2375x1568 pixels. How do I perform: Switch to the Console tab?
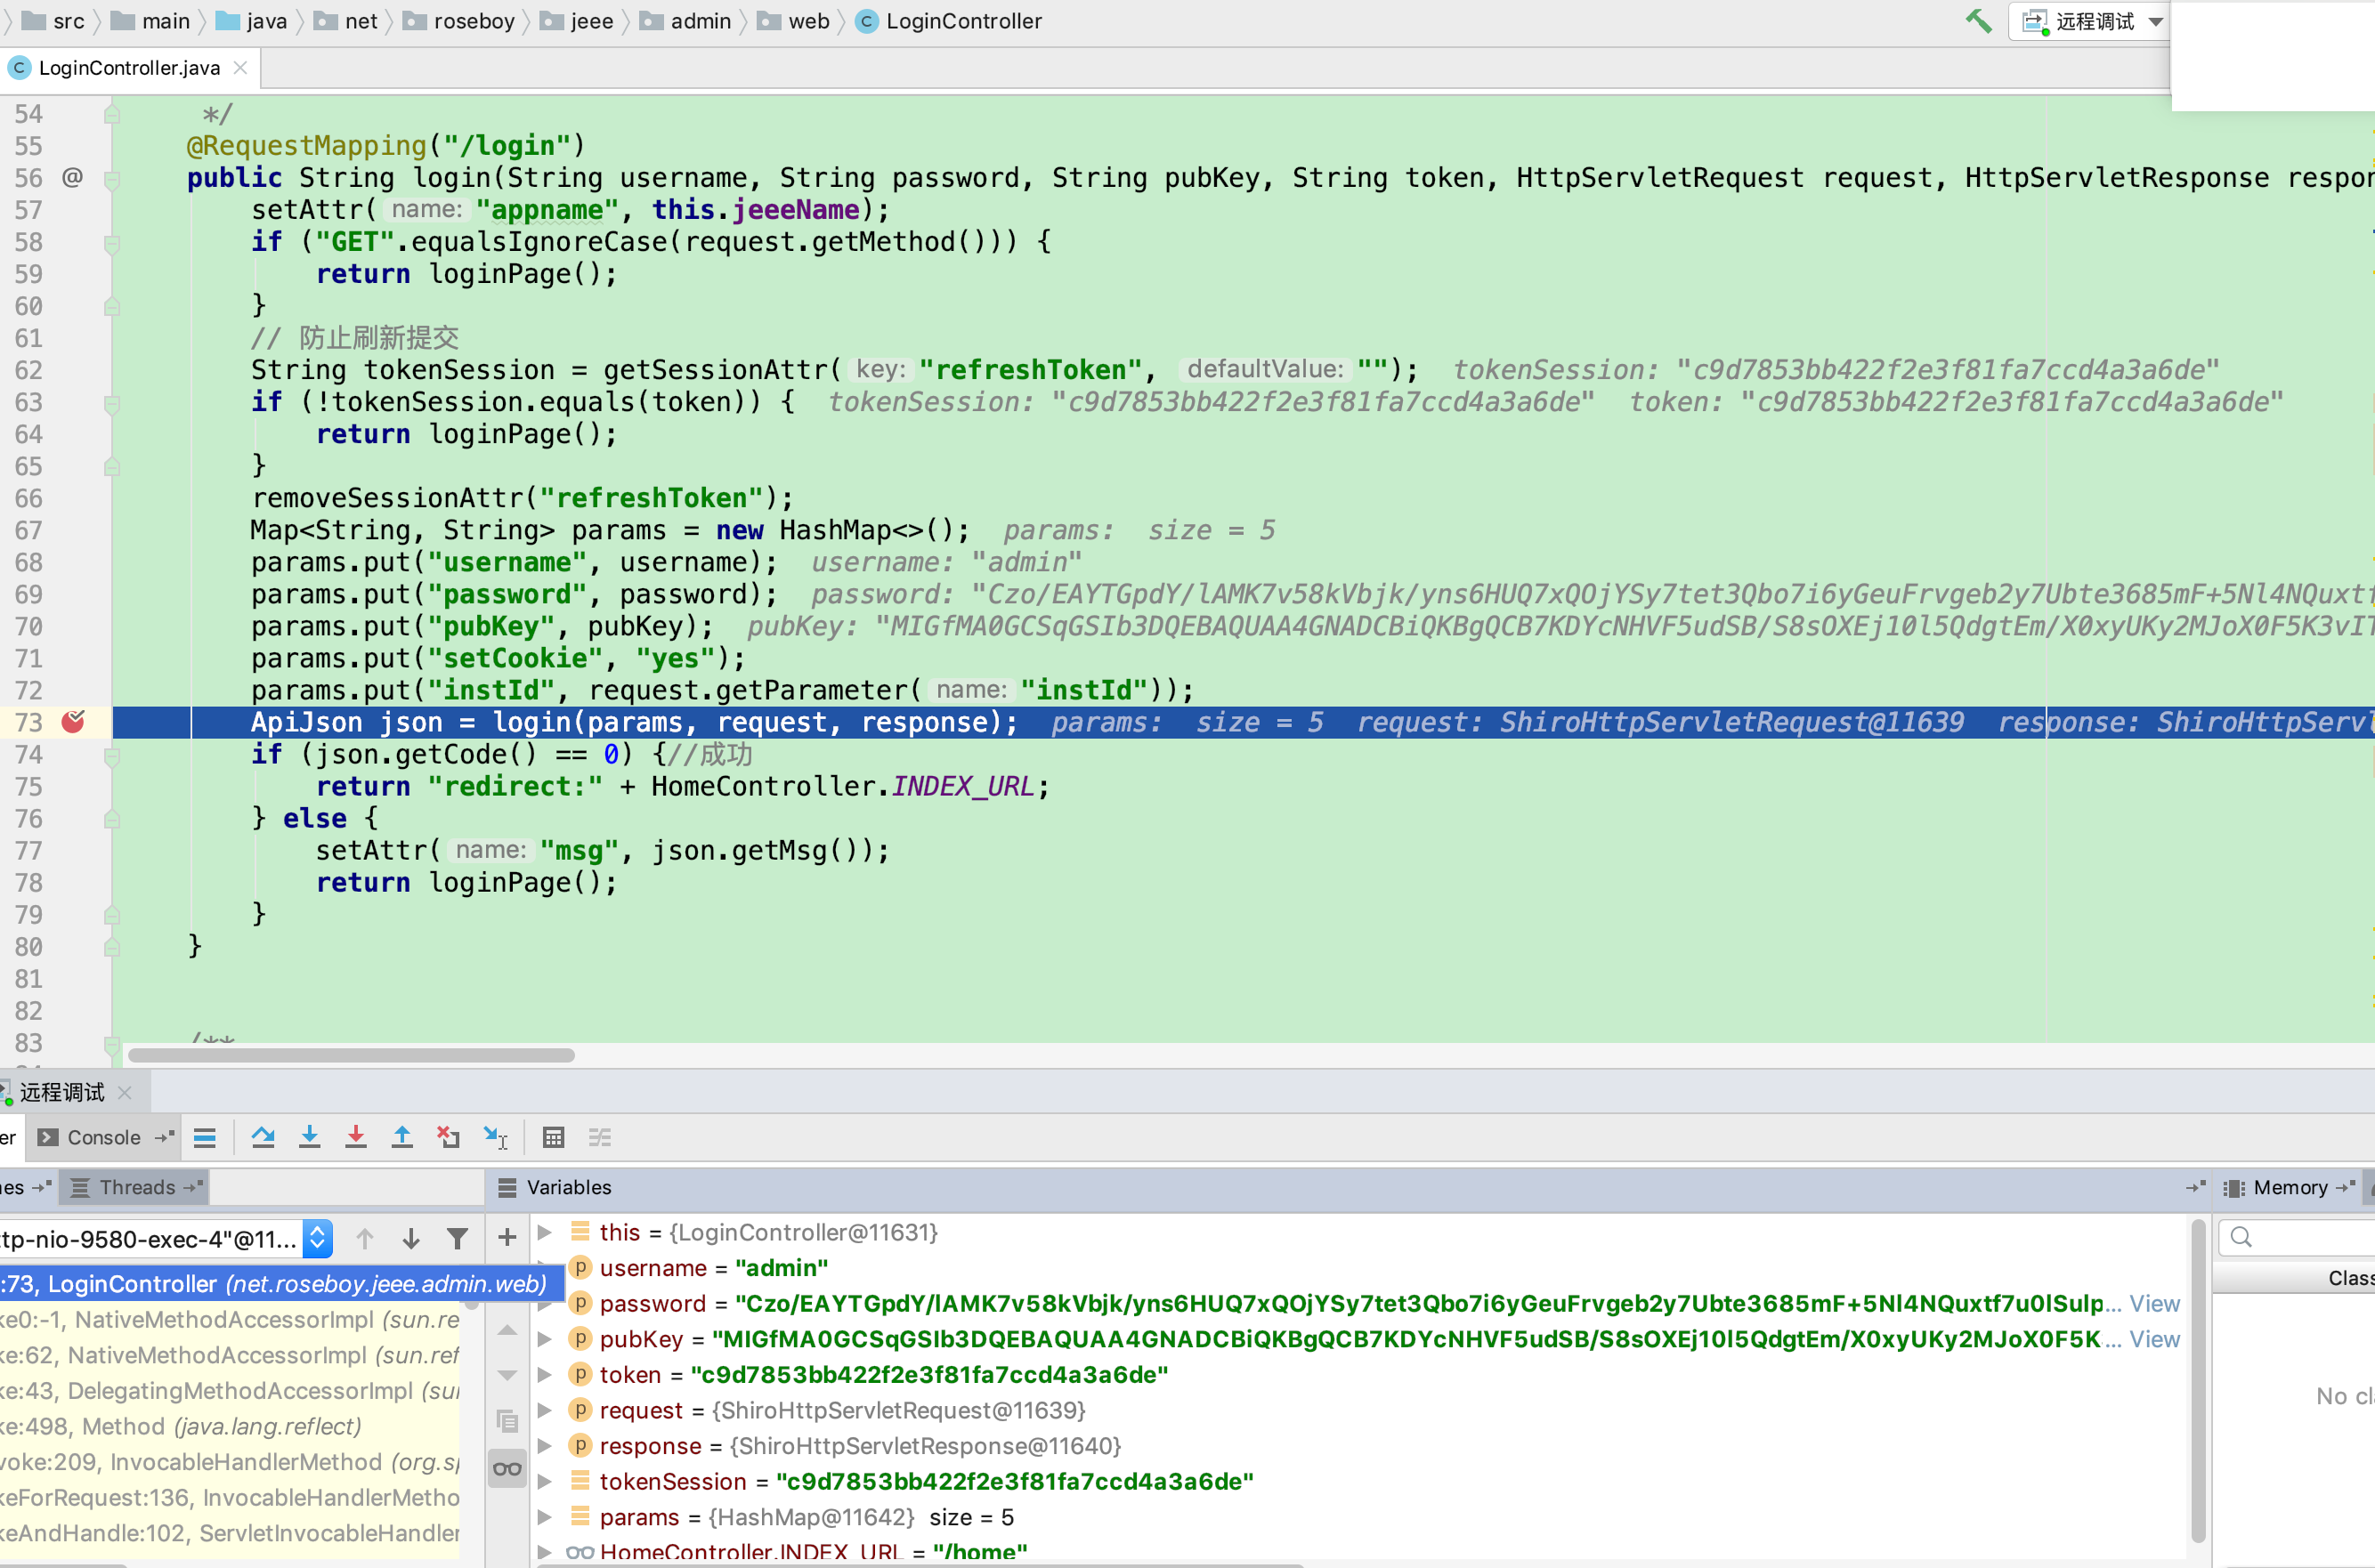point(103,1138)
